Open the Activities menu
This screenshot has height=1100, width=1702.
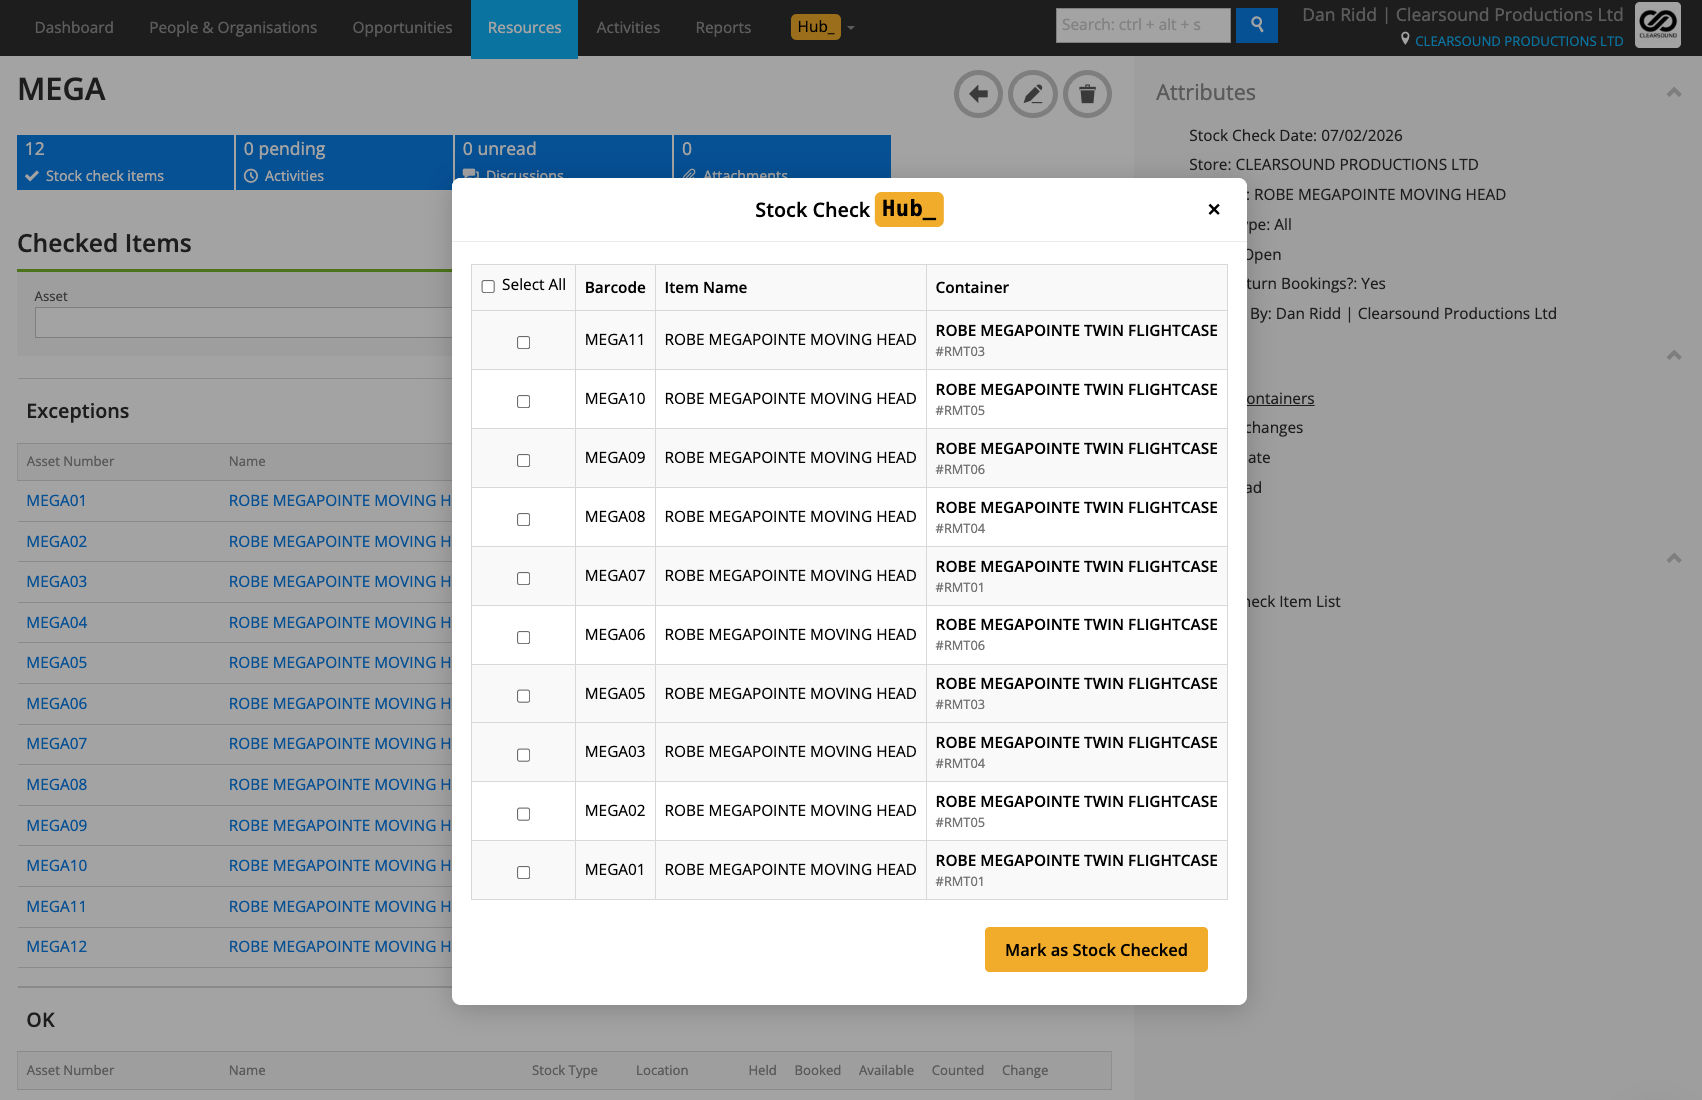[x=628, y=28]
